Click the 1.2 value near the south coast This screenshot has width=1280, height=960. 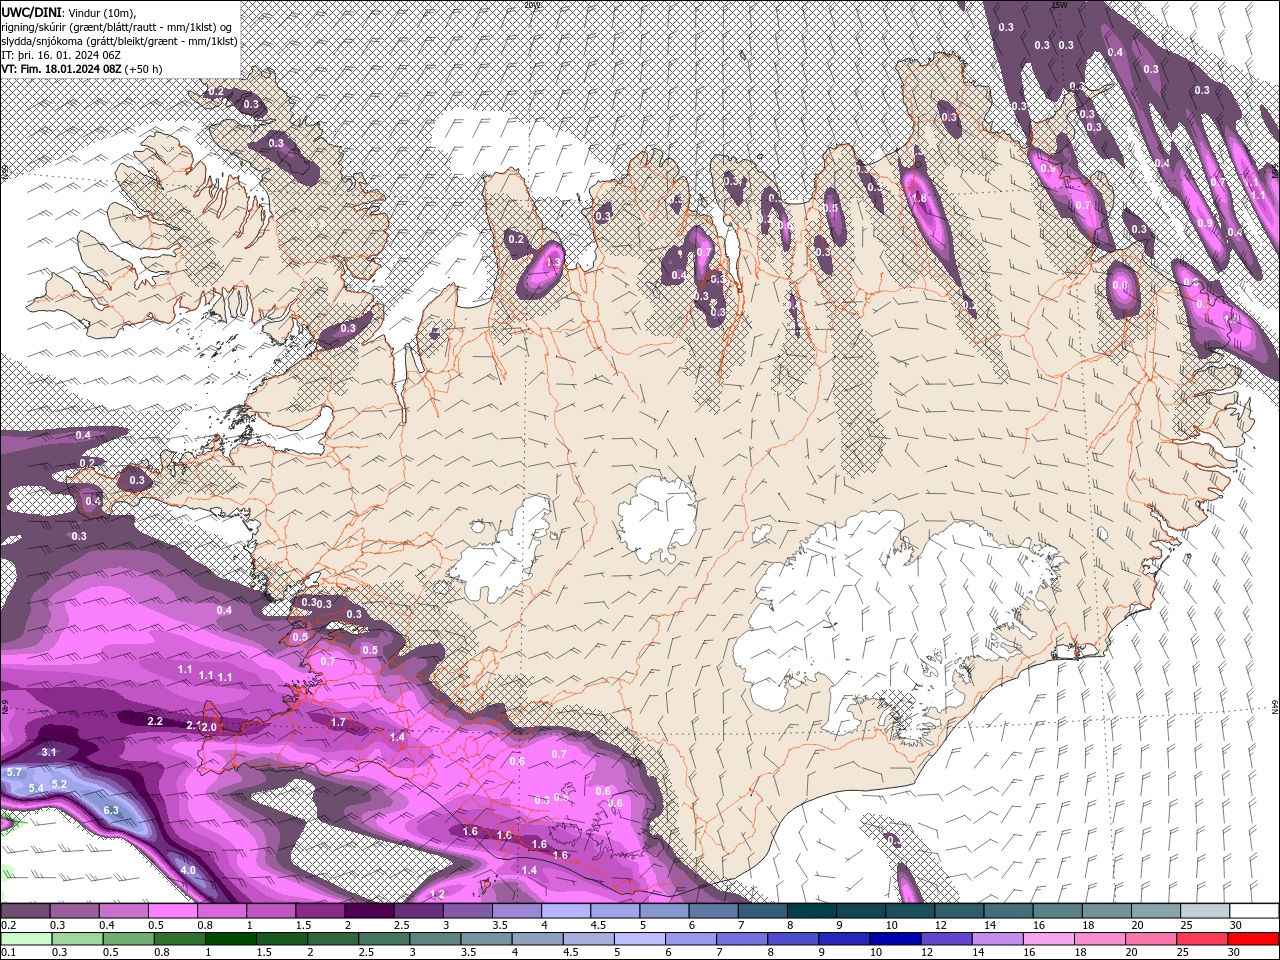[437, 894]
